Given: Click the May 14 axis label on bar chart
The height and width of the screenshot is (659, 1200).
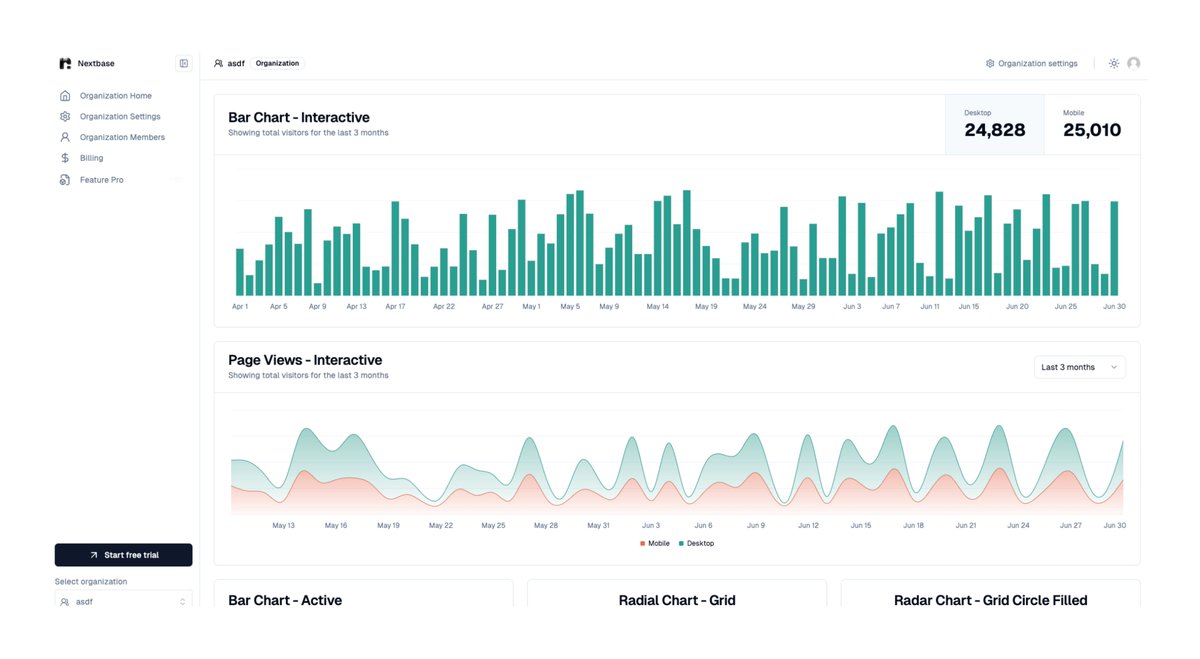Looking at the screenshot, I should tap(657, 307).
